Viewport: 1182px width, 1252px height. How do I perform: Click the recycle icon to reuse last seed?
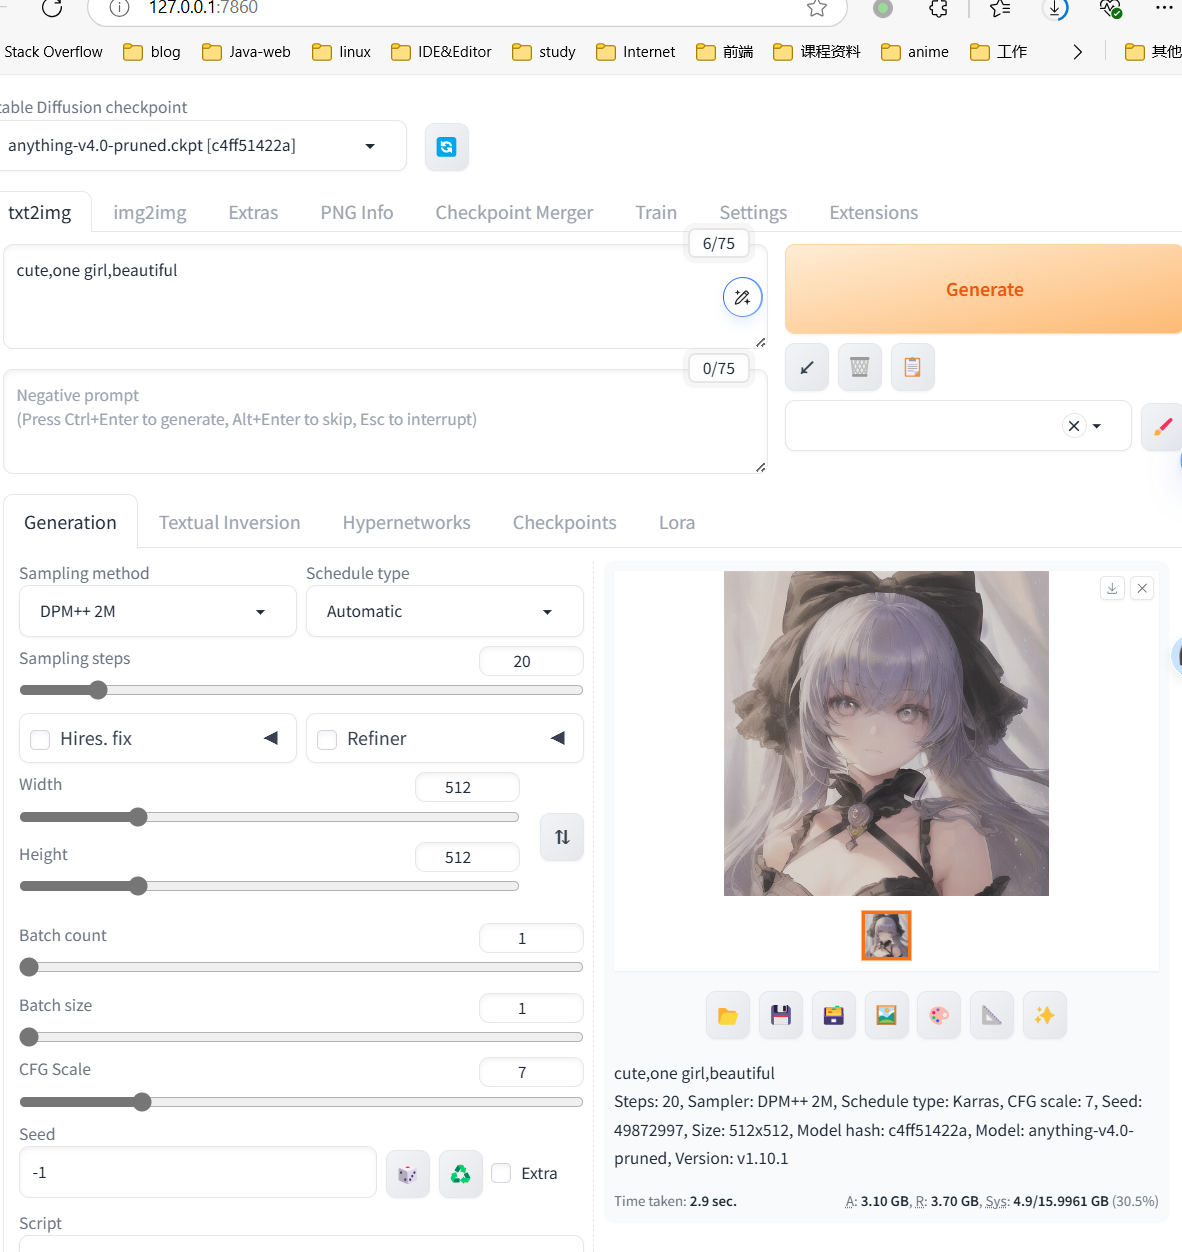(x=460, y=1172)
